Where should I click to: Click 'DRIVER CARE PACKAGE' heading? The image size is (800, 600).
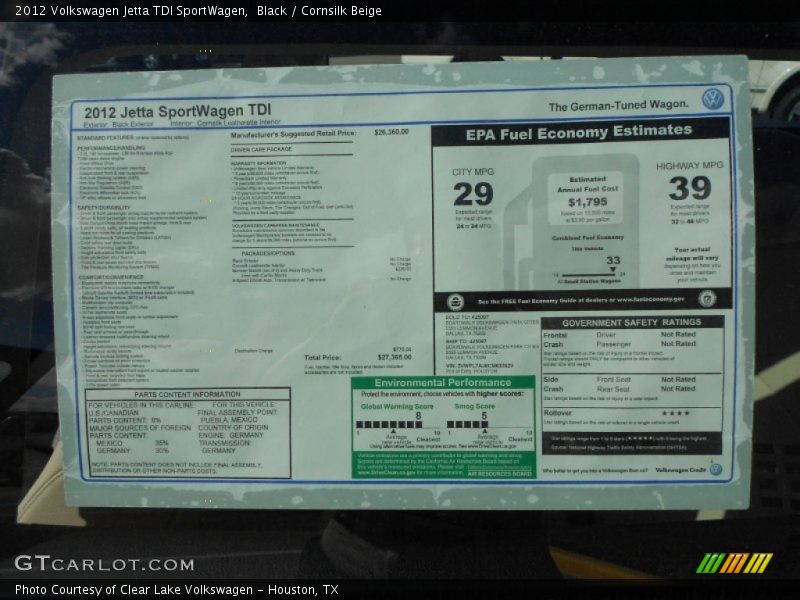261,149
